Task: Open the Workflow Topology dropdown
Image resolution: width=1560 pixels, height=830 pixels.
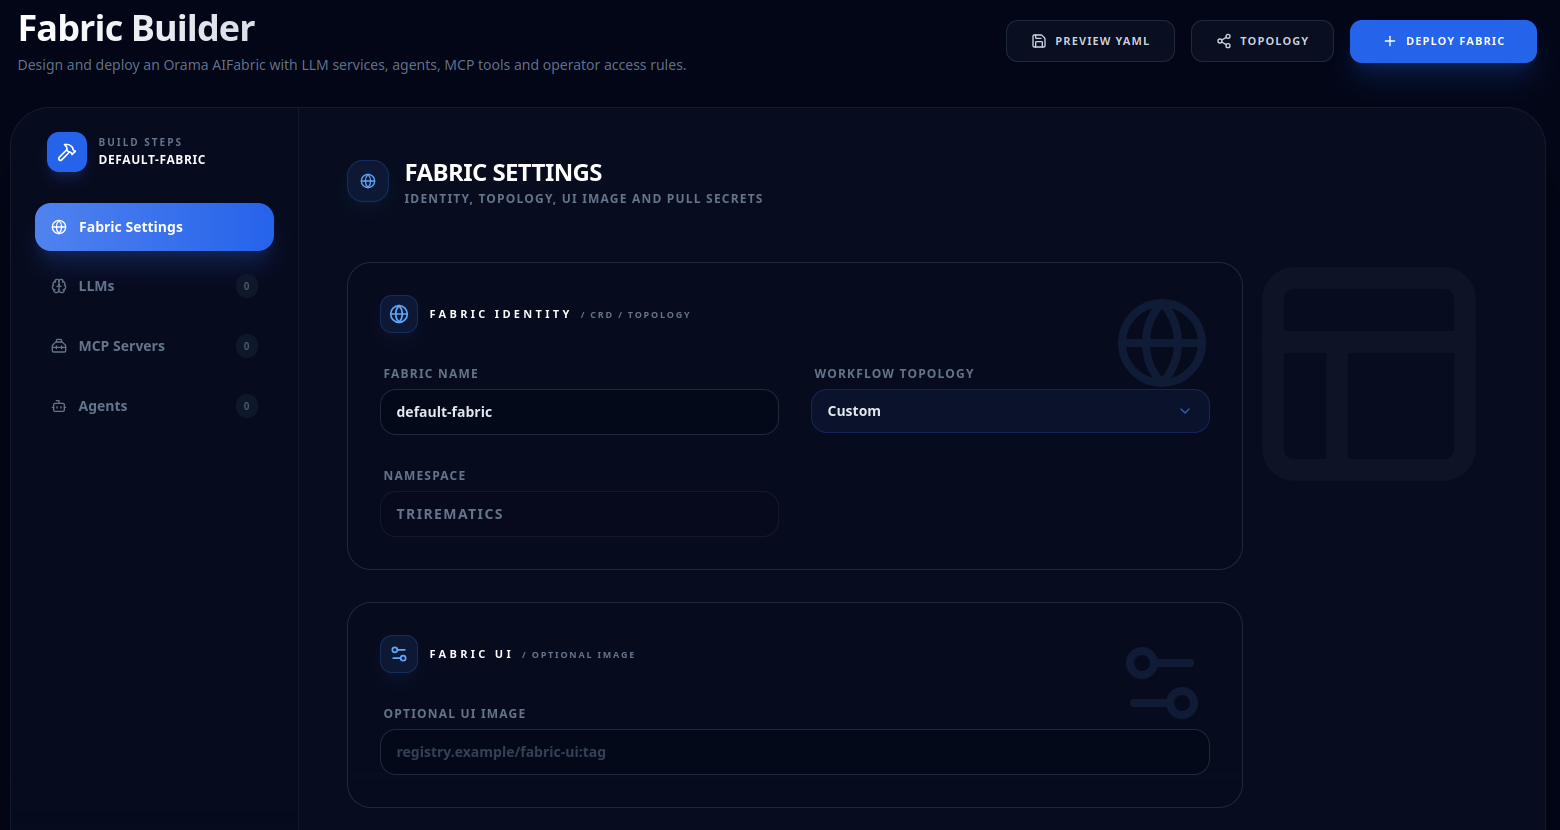Action: click(x=1010, y=411)
